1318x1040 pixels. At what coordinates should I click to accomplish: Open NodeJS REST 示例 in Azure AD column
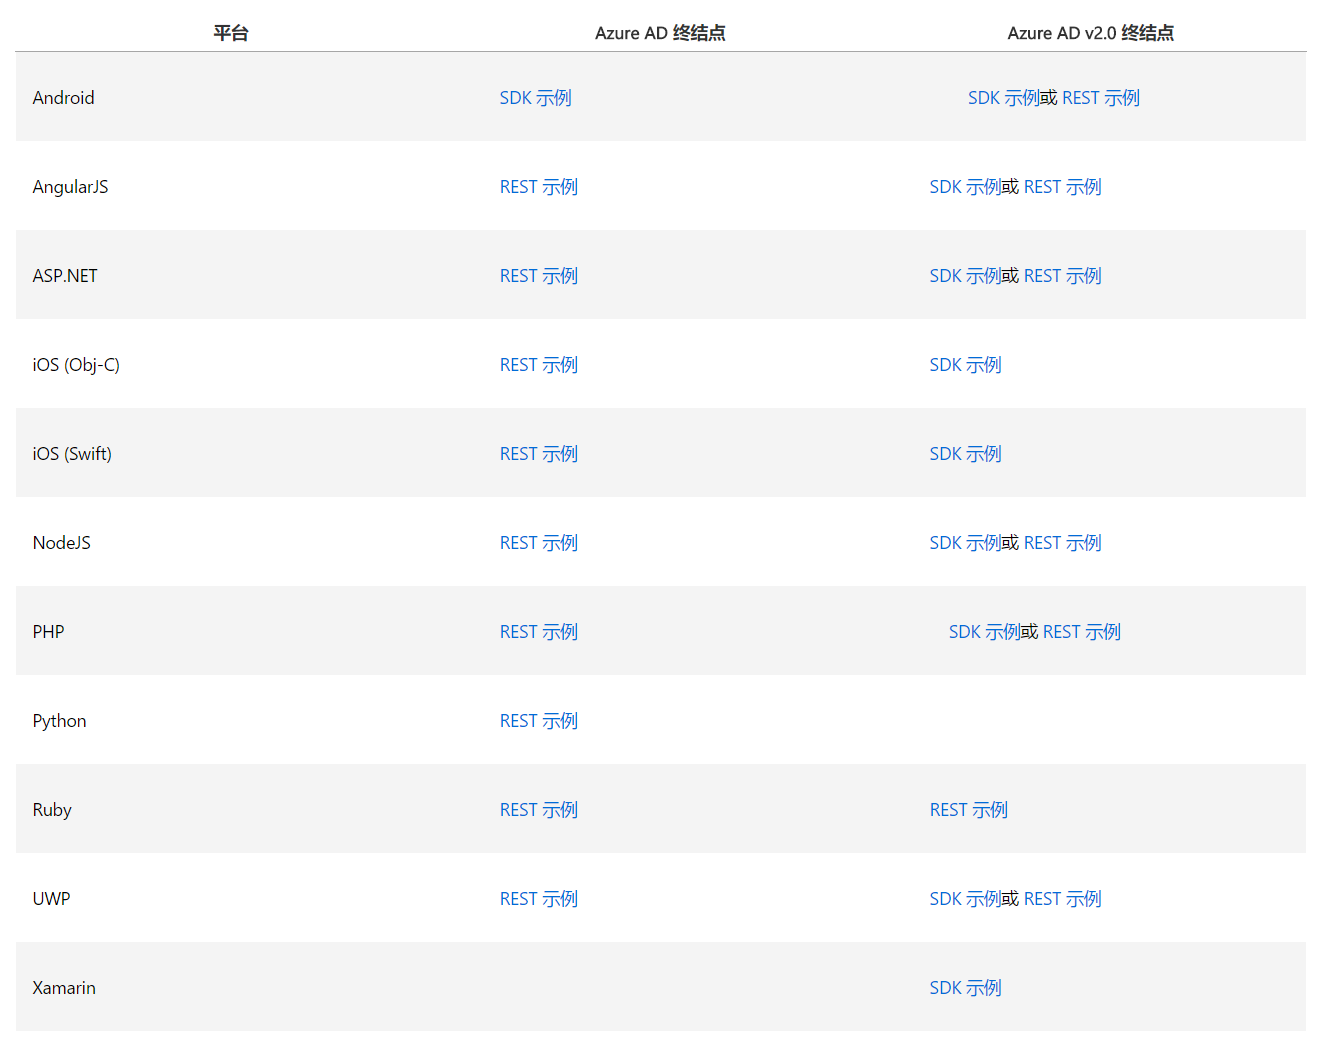538,543
